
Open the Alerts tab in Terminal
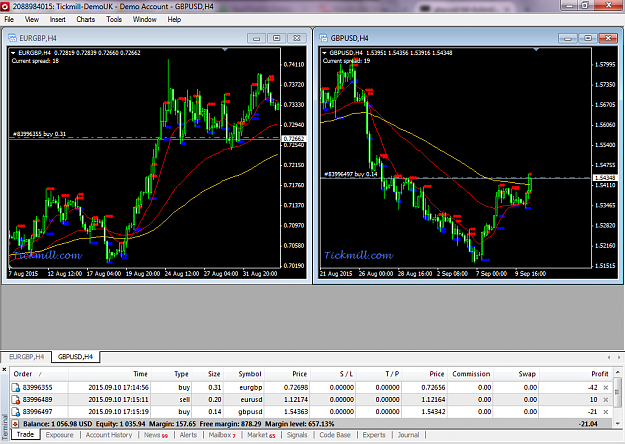click(188, 435)
